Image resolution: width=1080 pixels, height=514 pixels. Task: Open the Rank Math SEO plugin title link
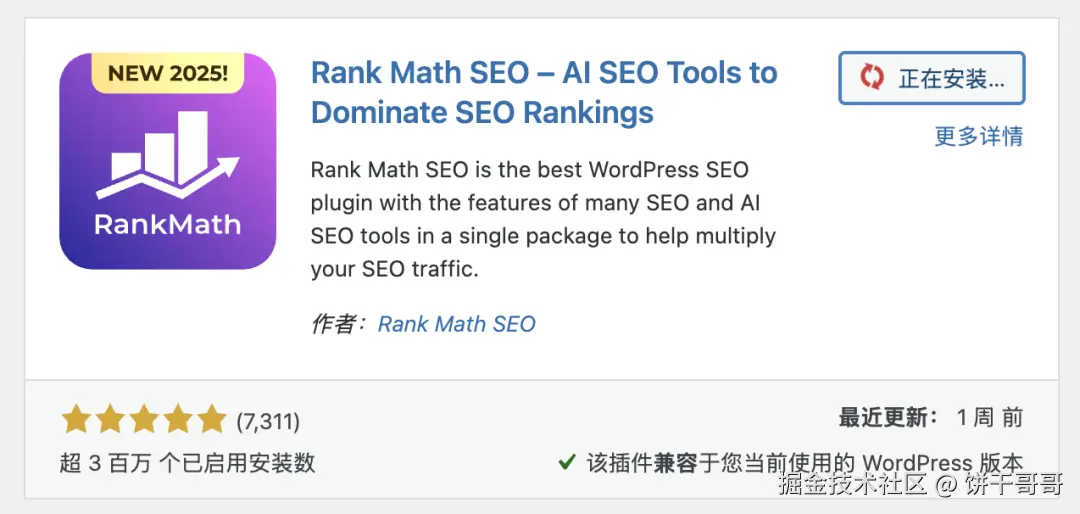point(543,92)
